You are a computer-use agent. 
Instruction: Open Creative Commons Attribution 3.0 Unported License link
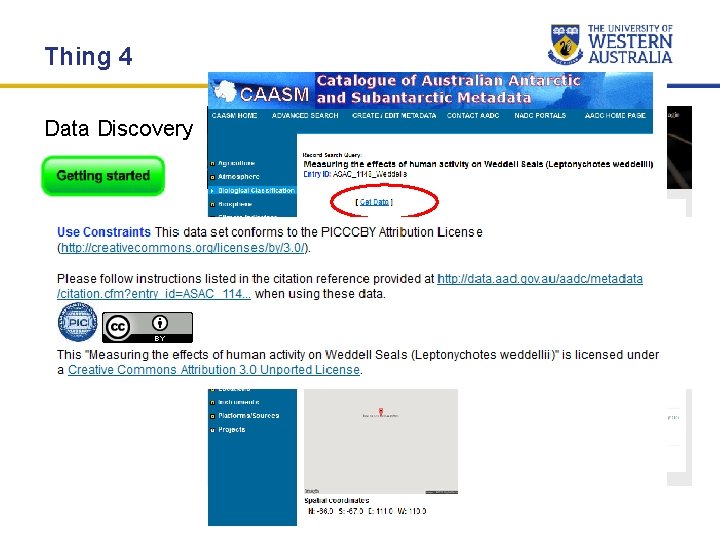point(214,370)
